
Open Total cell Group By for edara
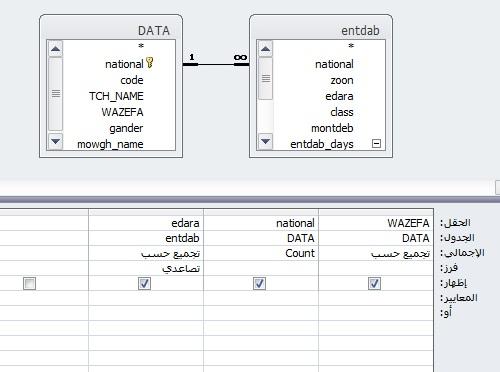pyautogui.click(x=146, y=253)
